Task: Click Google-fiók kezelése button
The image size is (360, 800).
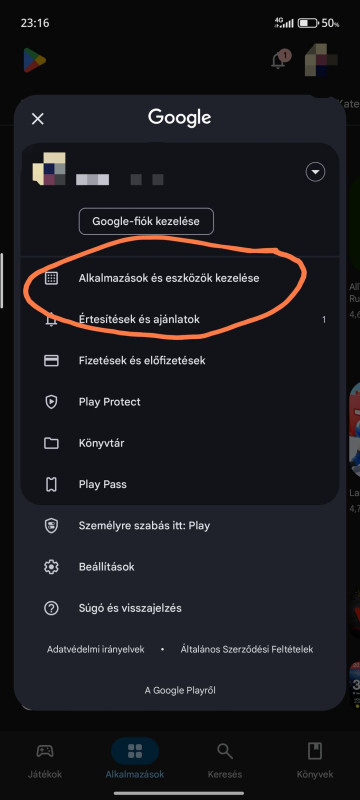Action: click(146, 221)
